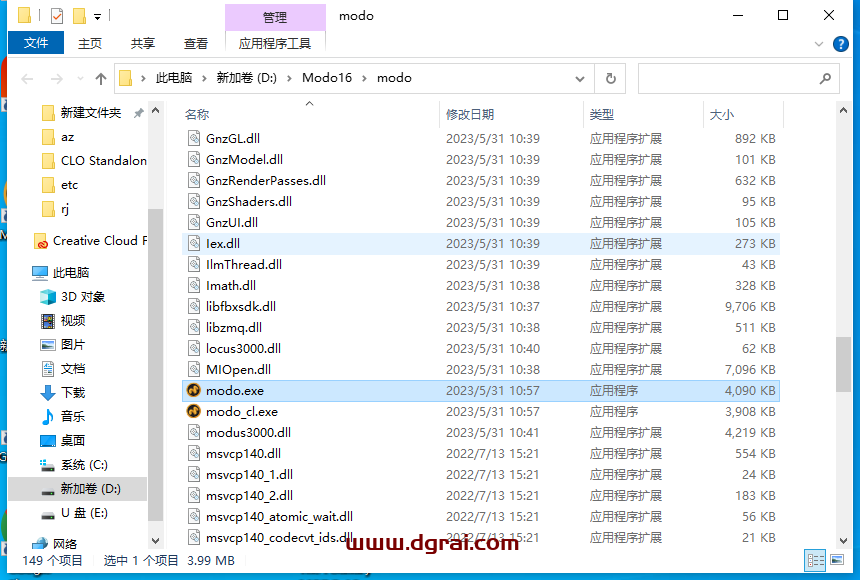Expand the address bar history dropdown
This screenshot has width=860, height=580.
point(580,79)
